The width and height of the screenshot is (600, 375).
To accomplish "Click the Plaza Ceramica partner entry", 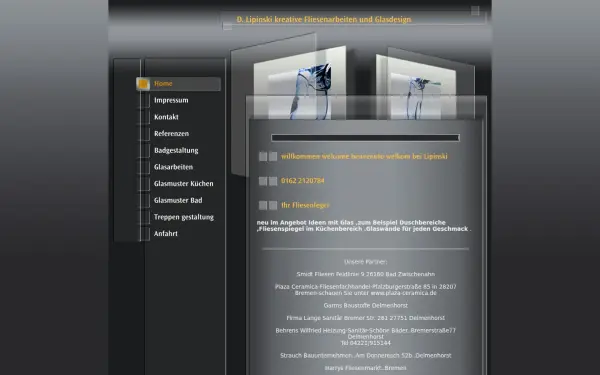I will [x=365, y=290].
